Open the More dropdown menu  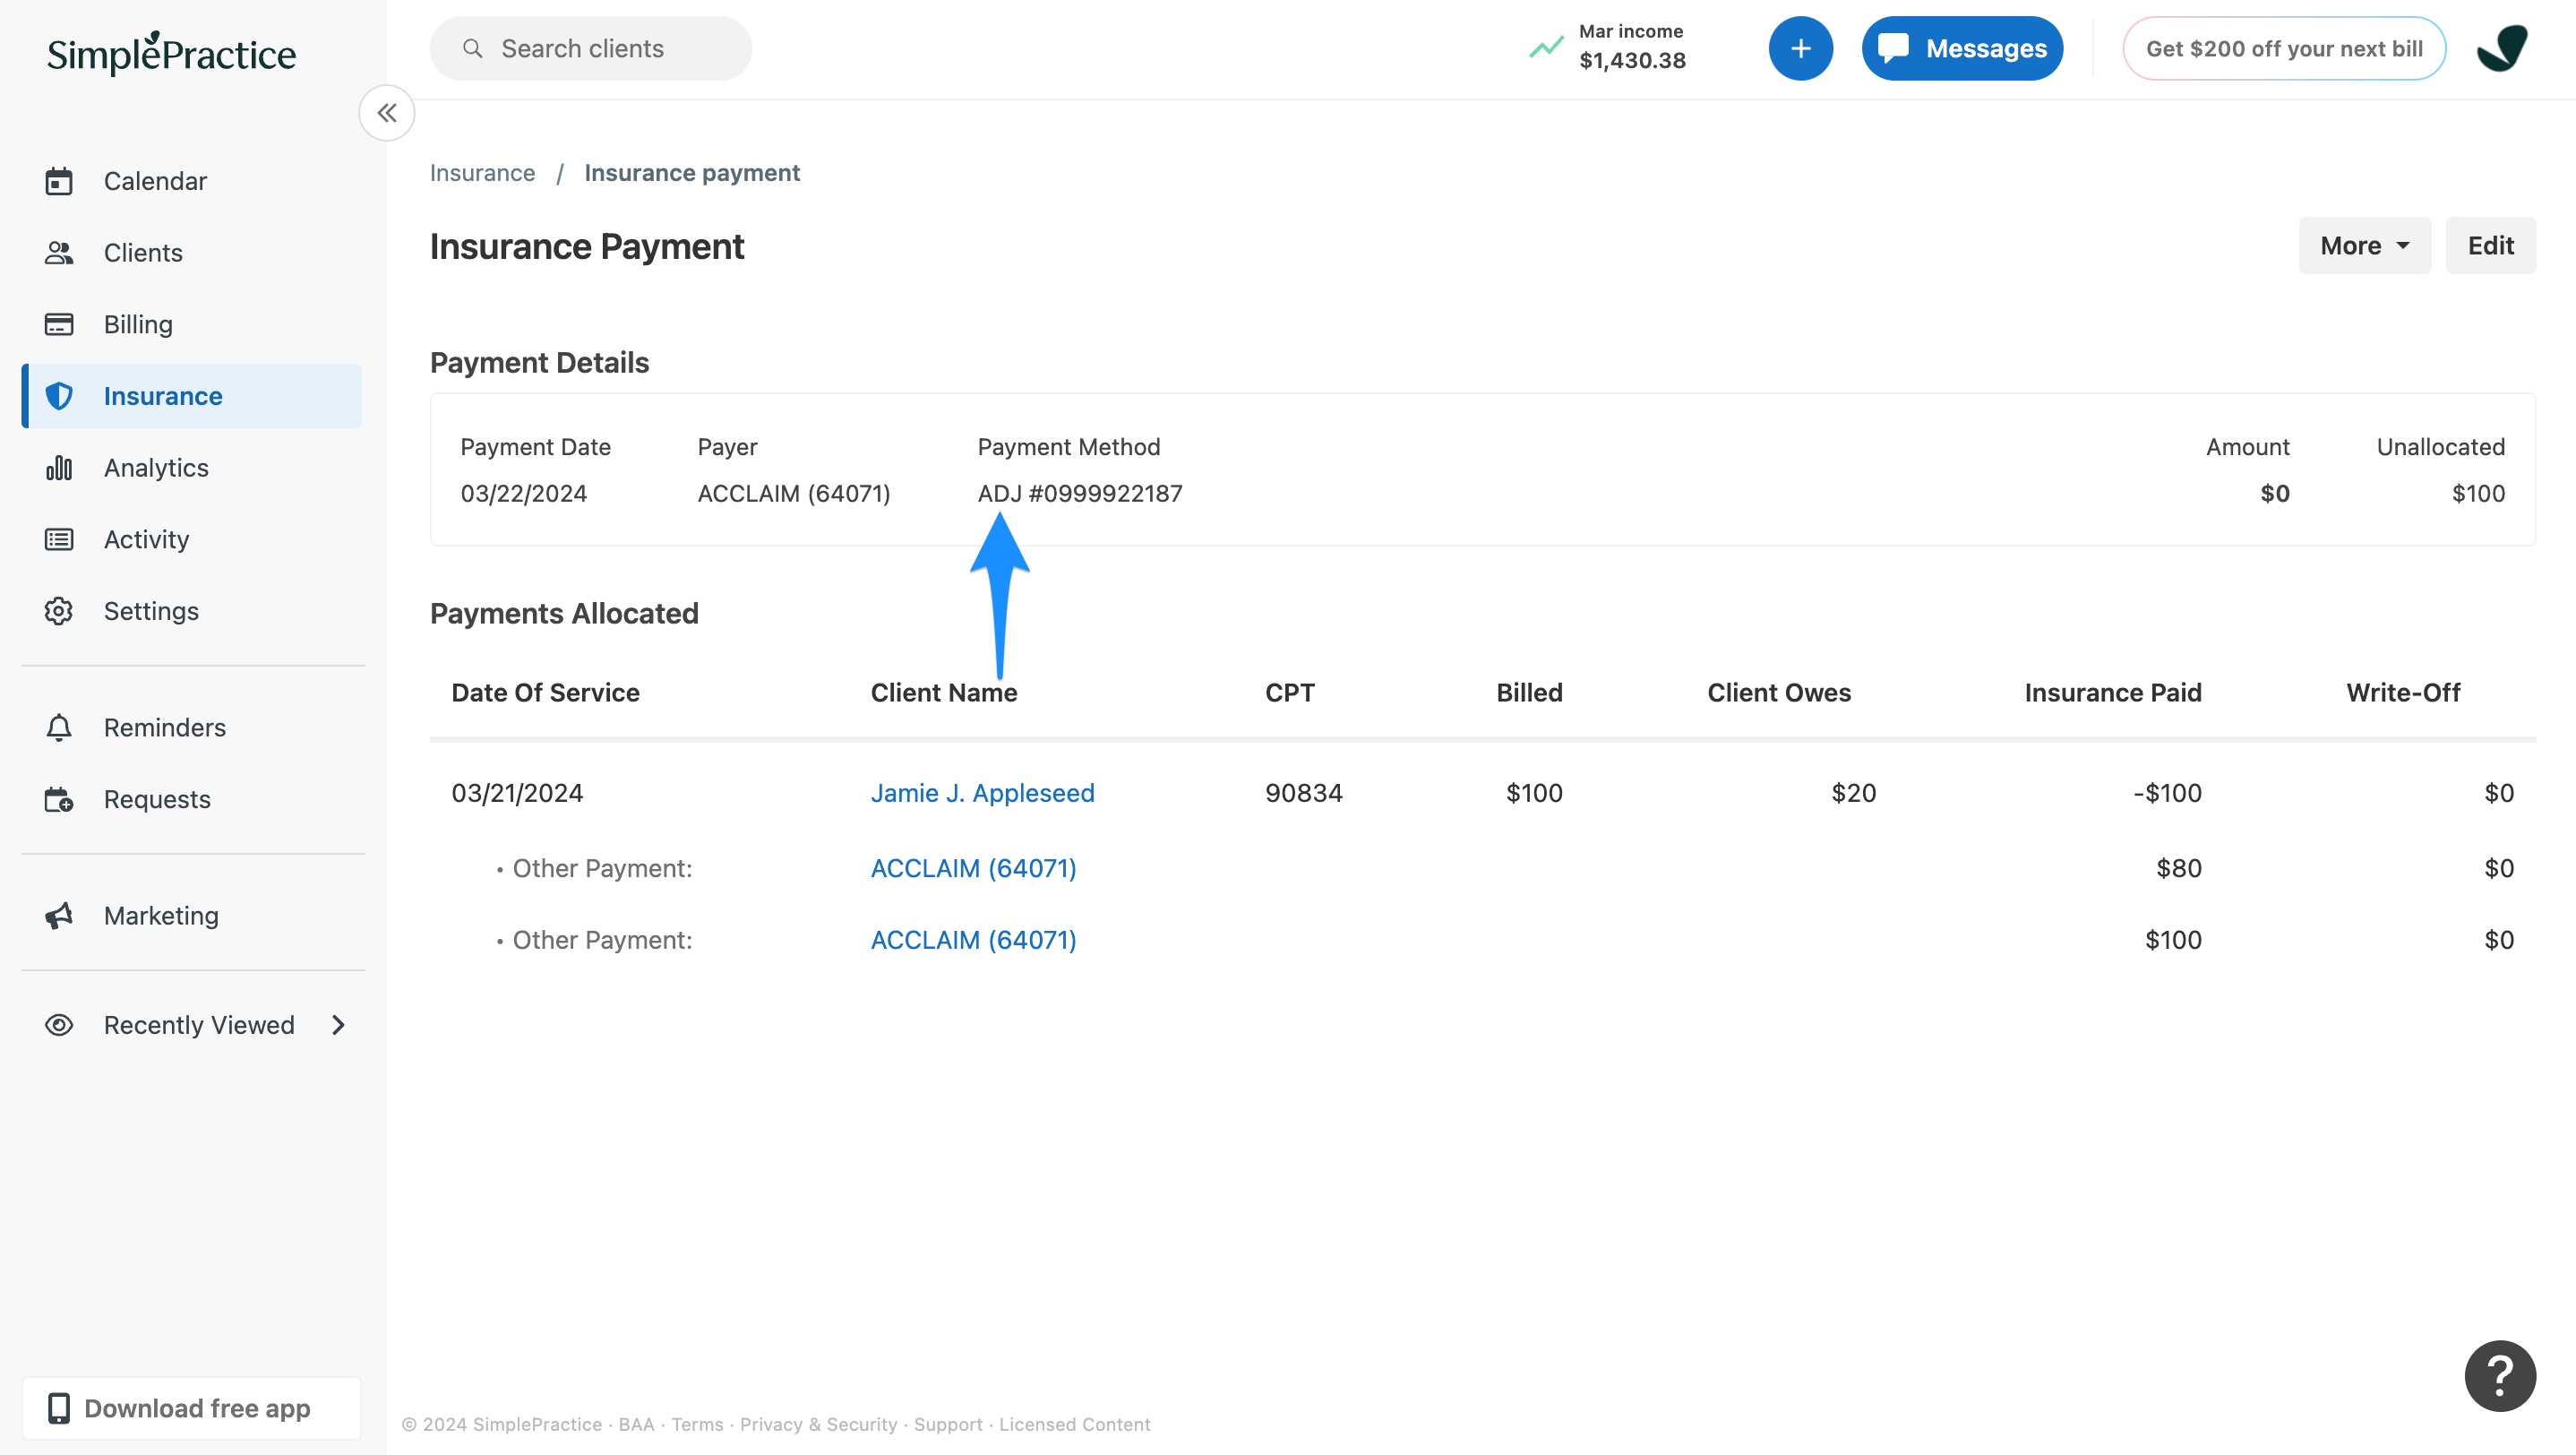[2364, 246]
